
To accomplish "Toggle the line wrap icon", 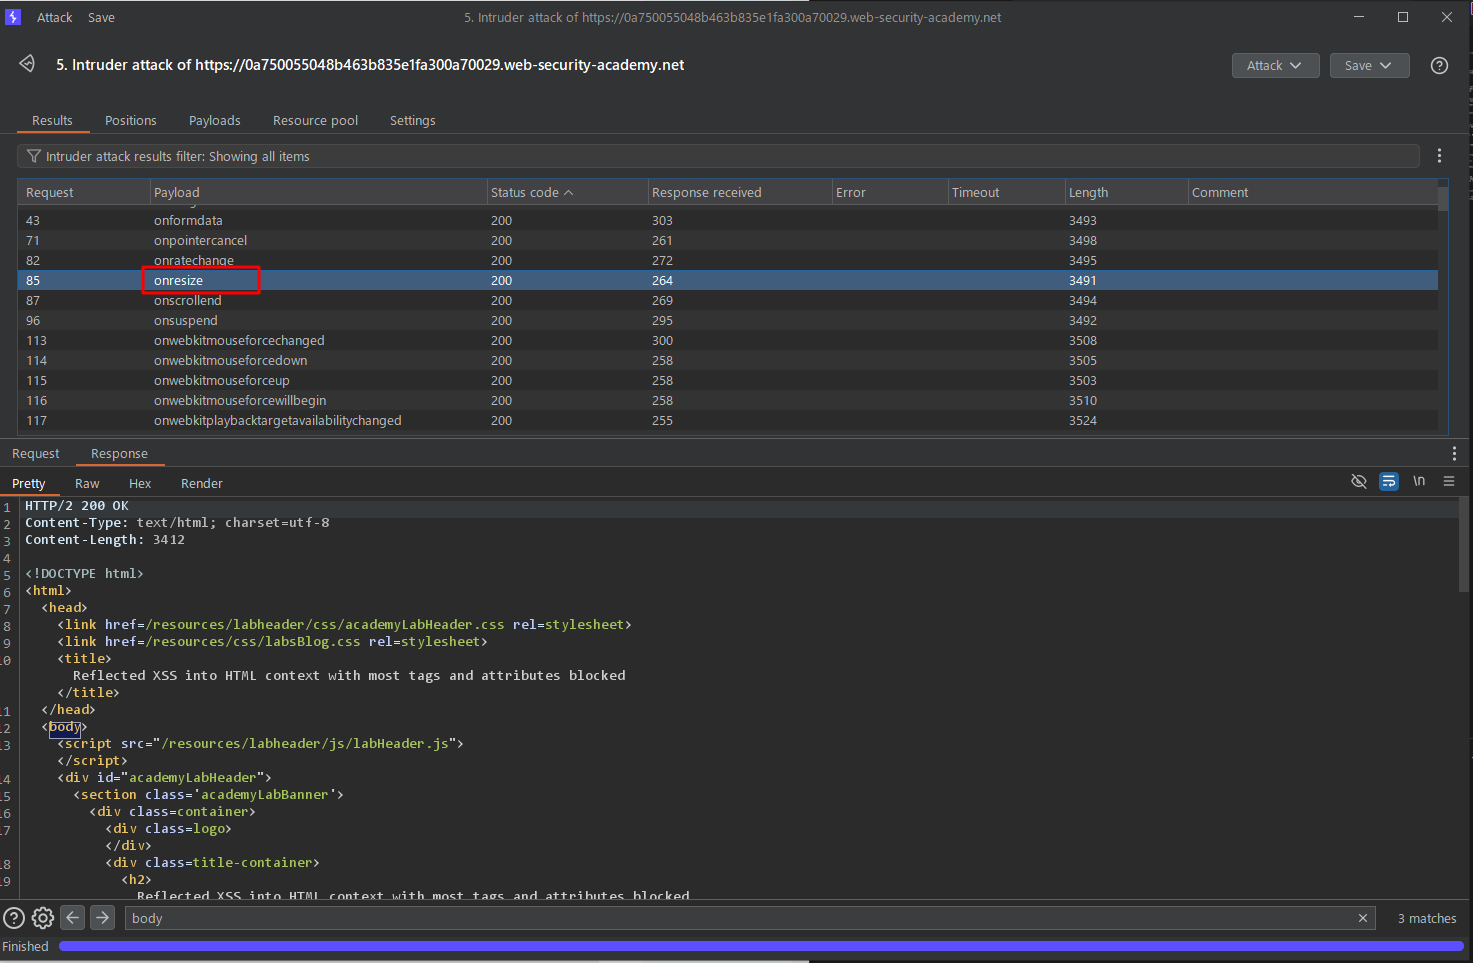I will 1388,481.
